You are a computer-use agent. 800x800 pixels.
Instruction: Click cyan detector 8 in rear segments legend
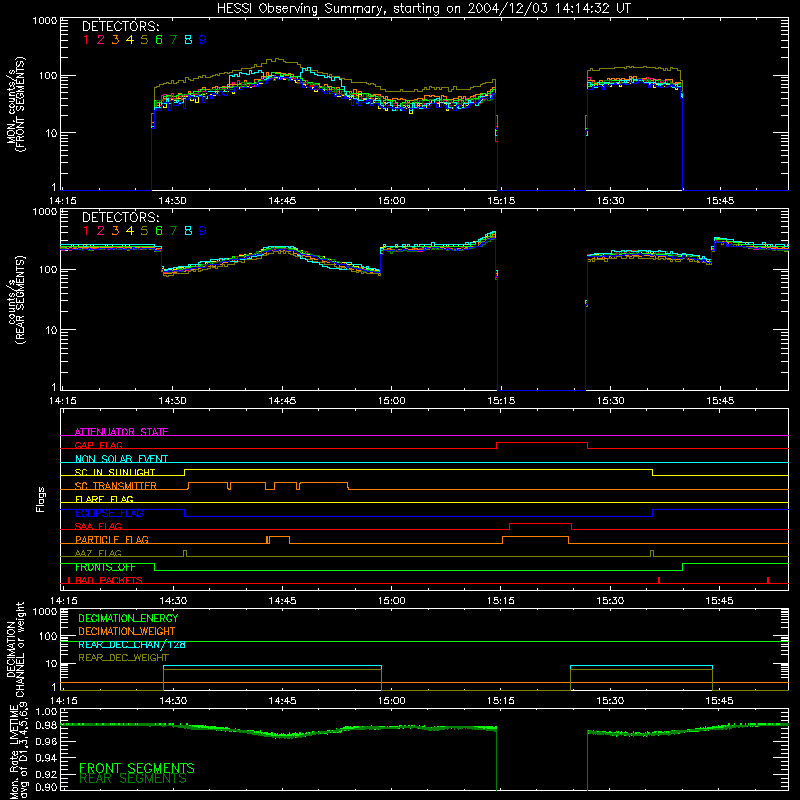188,231
